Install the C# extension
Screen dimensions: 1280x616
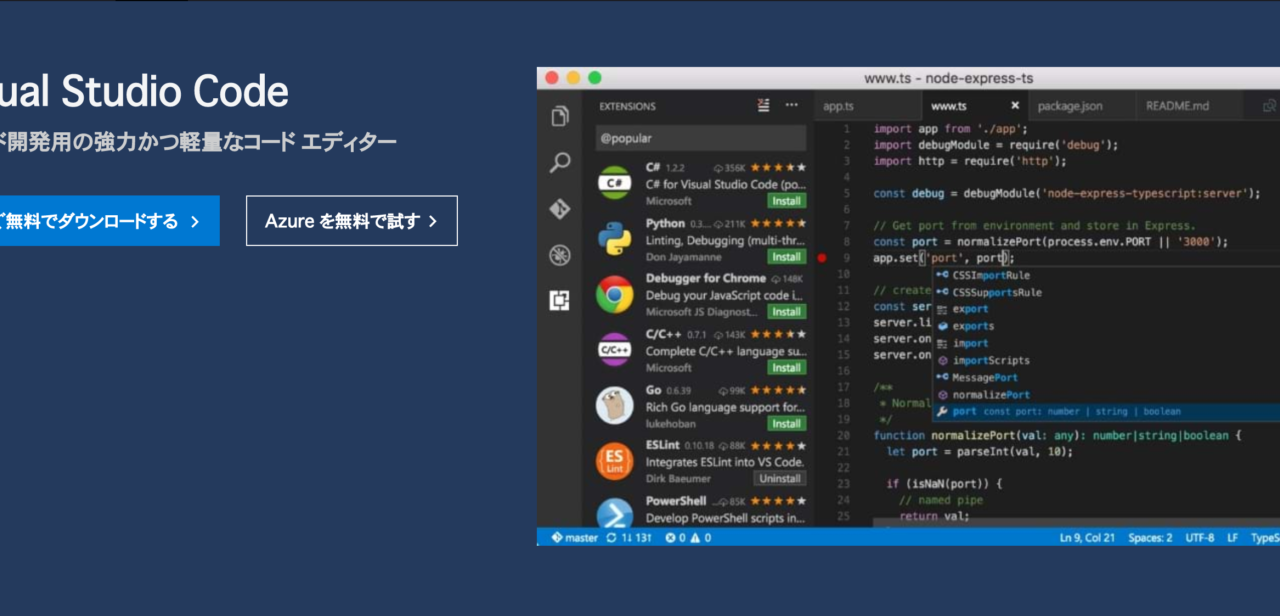[x=786, y=201]
